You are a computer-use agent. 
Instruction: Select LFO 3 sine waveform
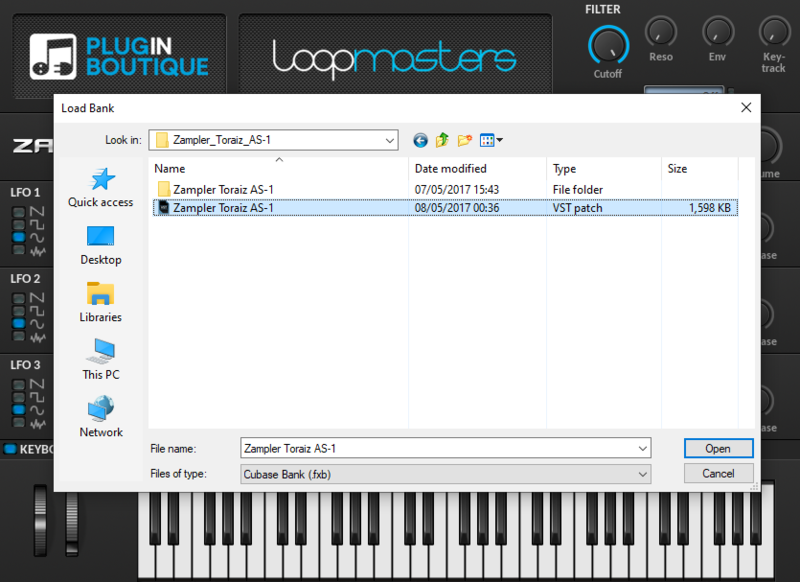[x=18, y=410]
